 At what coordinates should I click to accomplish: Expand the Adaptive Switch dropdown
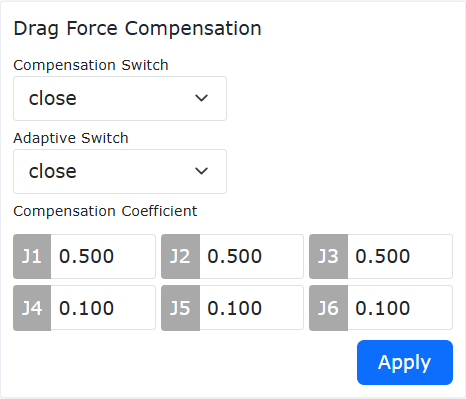click(120, 172)
